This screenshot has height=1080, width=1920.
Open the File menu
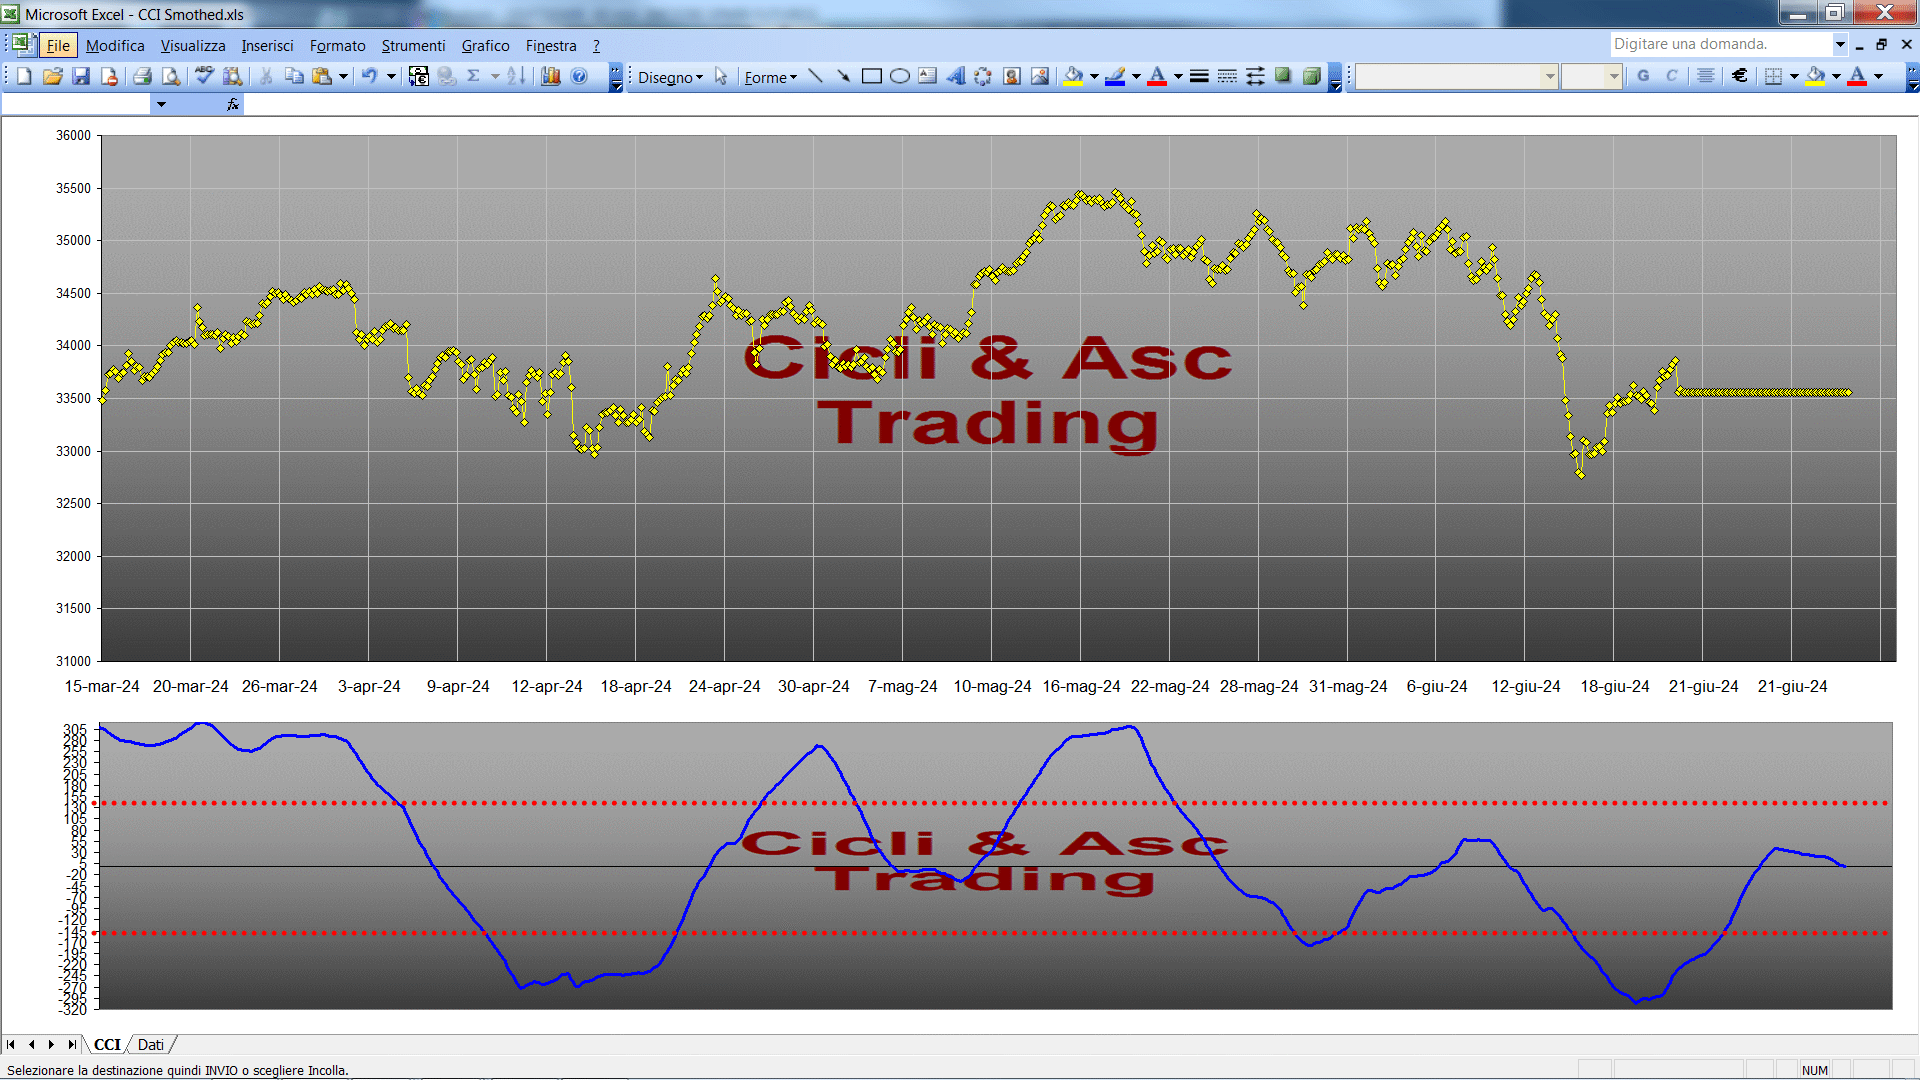[58, 45]
